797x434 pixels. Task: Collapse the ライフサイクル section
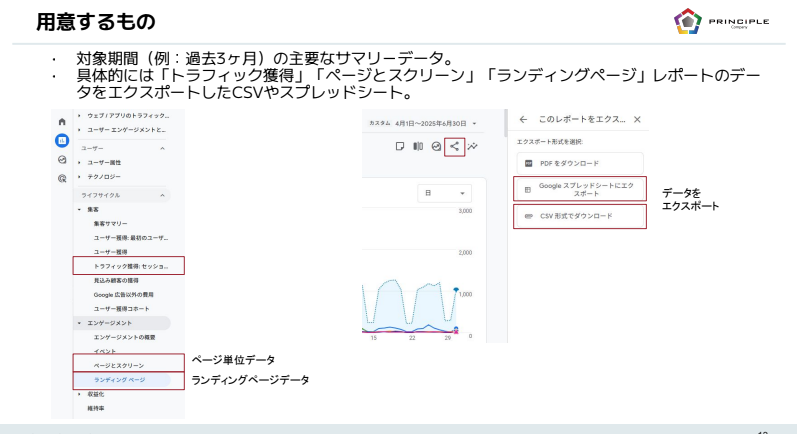pos(162,195)
